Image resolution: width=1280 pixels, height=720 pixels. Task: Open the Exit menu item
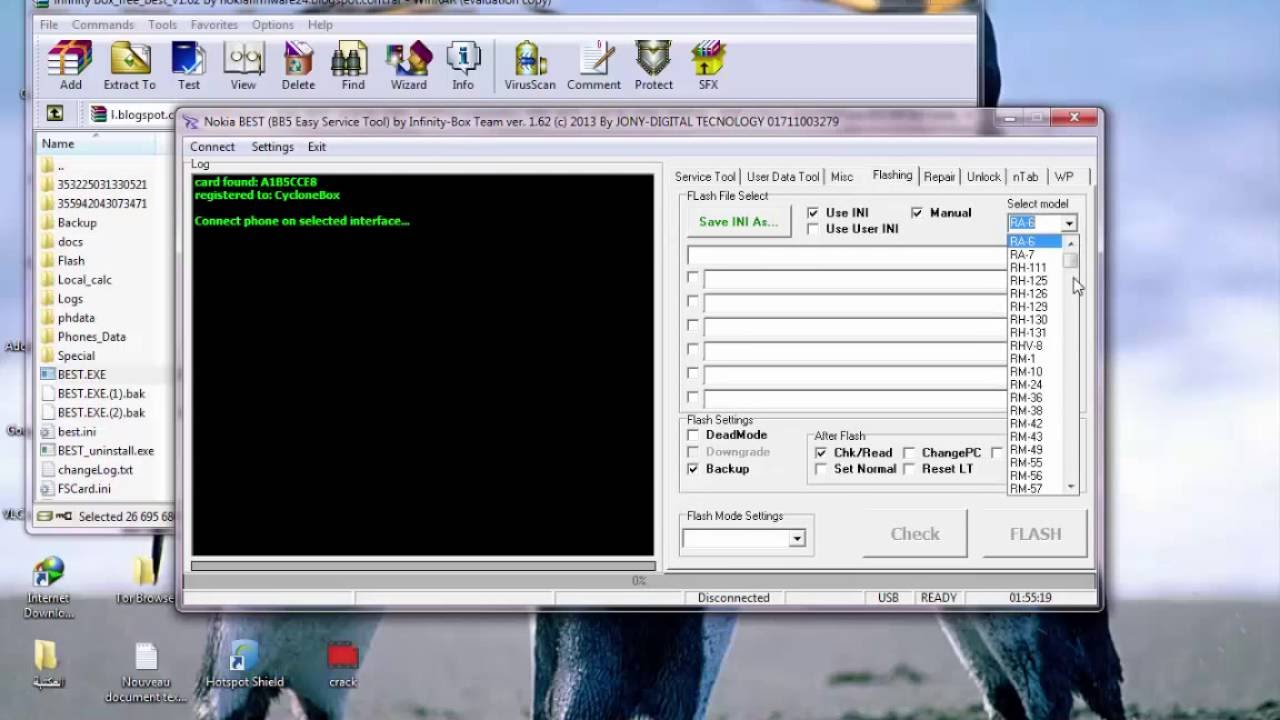click(x=317, y=147)
